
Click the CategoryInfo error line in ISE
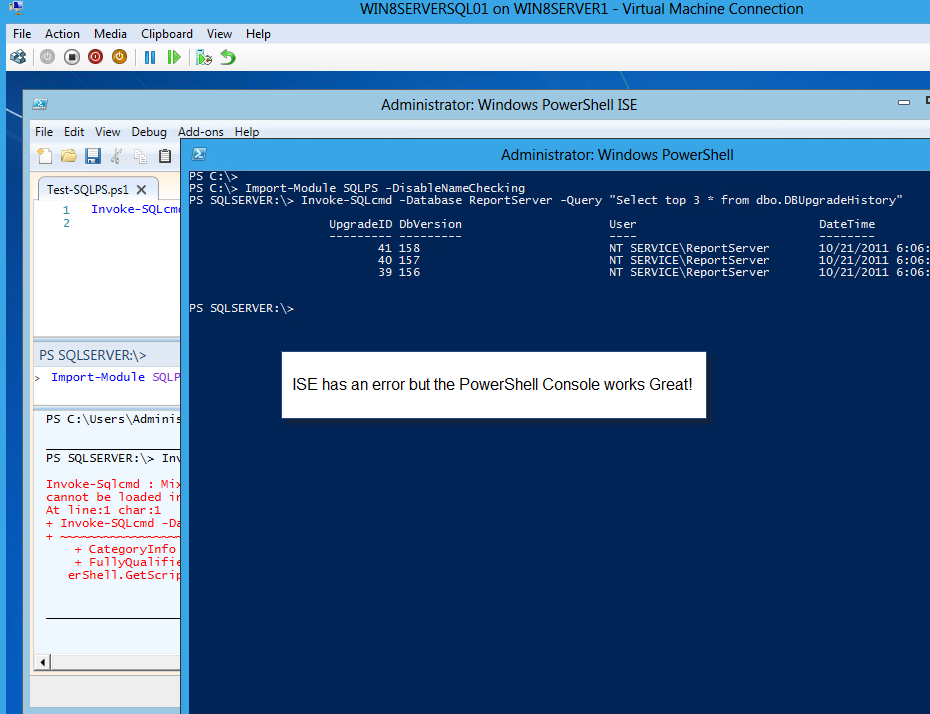click(126, 549)
